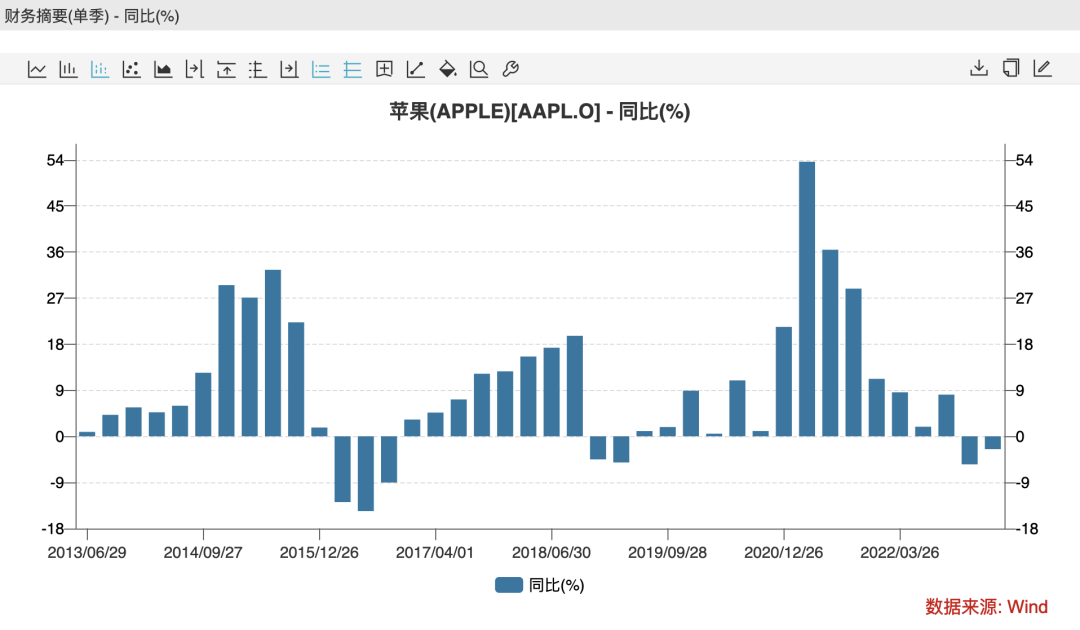This screenshot has width=1080, height=630.
Task: Edit the chart with the pencil icon
Action: coord(1042,68)
